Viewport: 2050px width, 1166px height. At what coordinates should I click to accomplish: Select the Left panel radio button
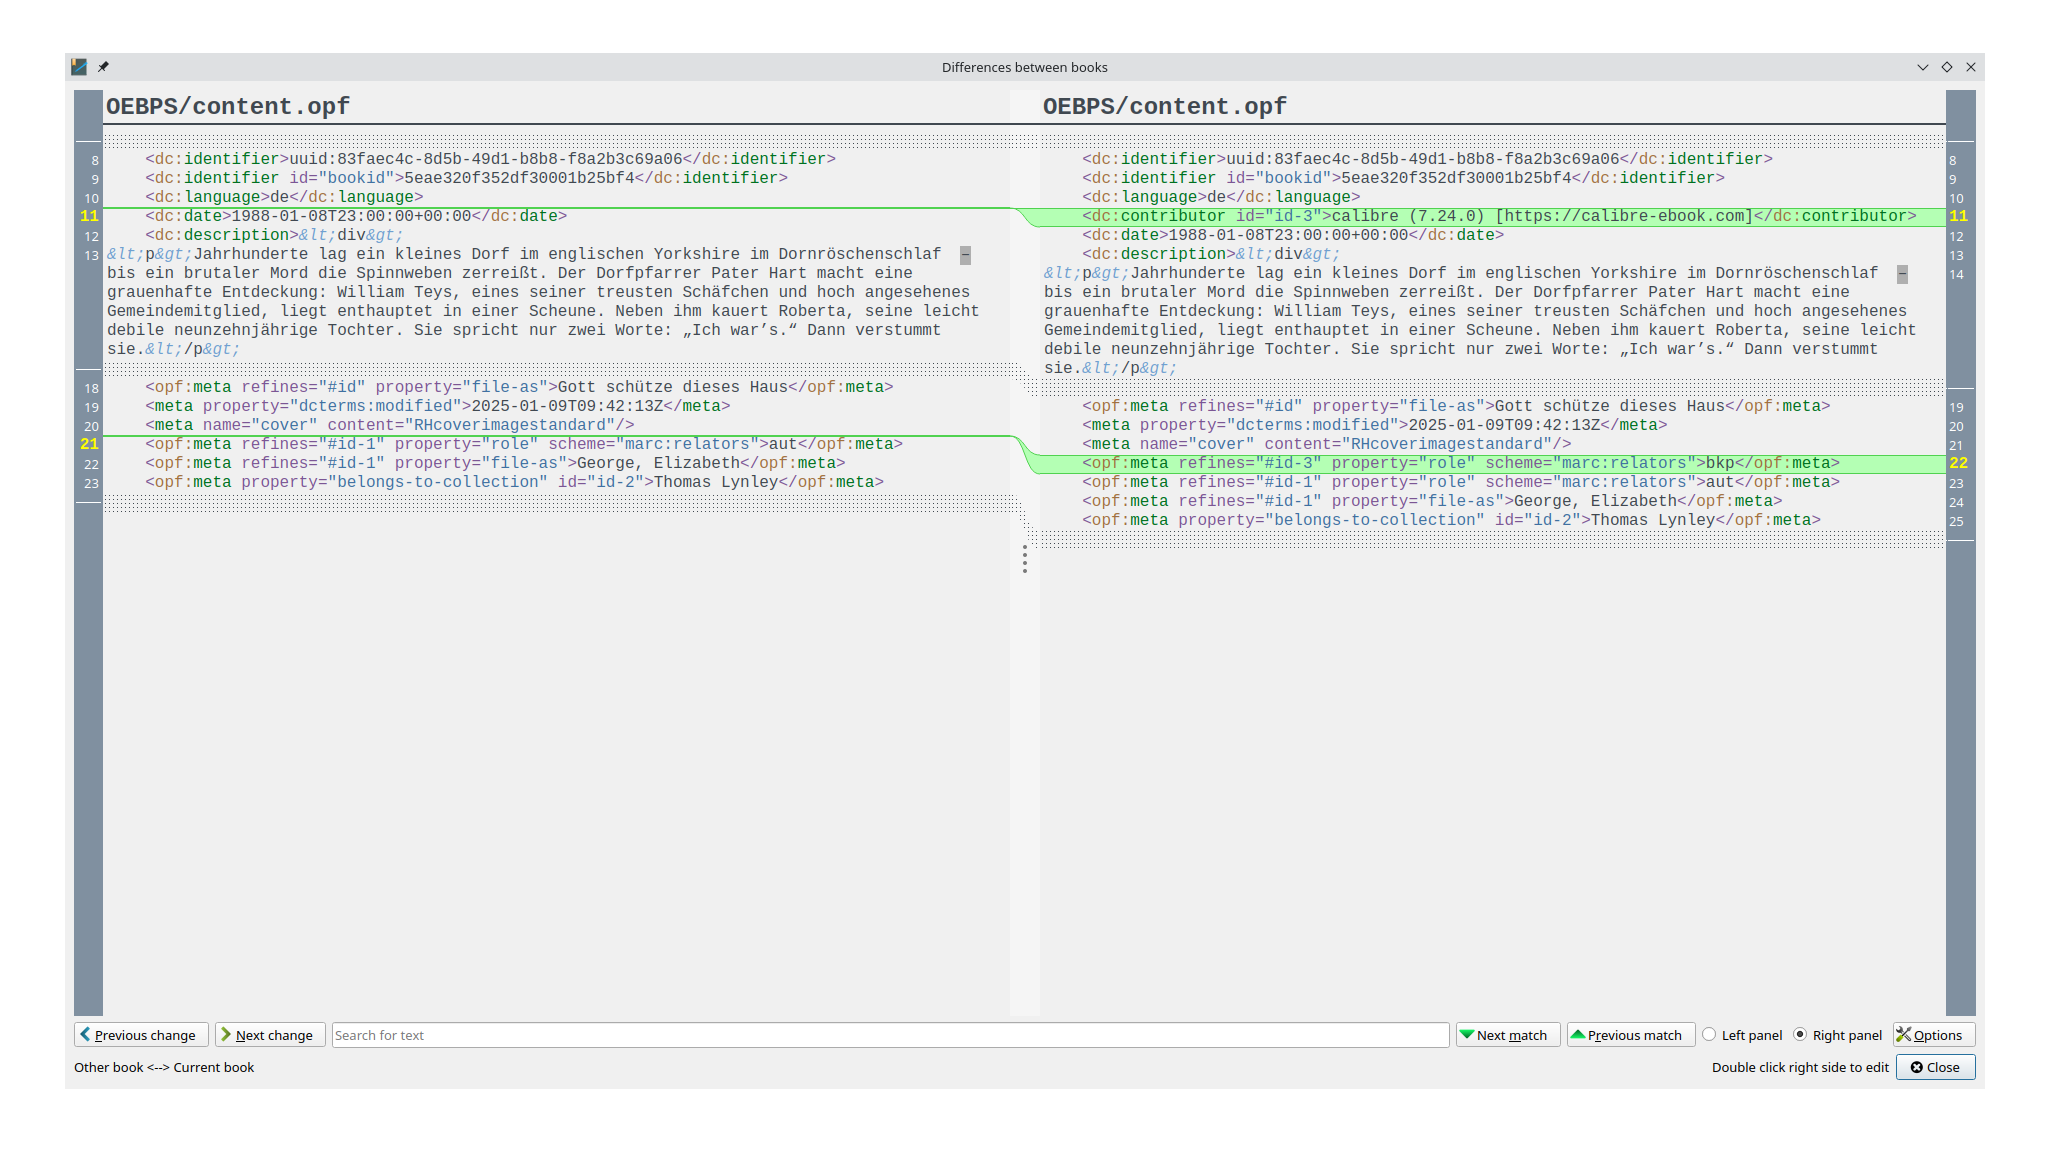point(1709,1035)
